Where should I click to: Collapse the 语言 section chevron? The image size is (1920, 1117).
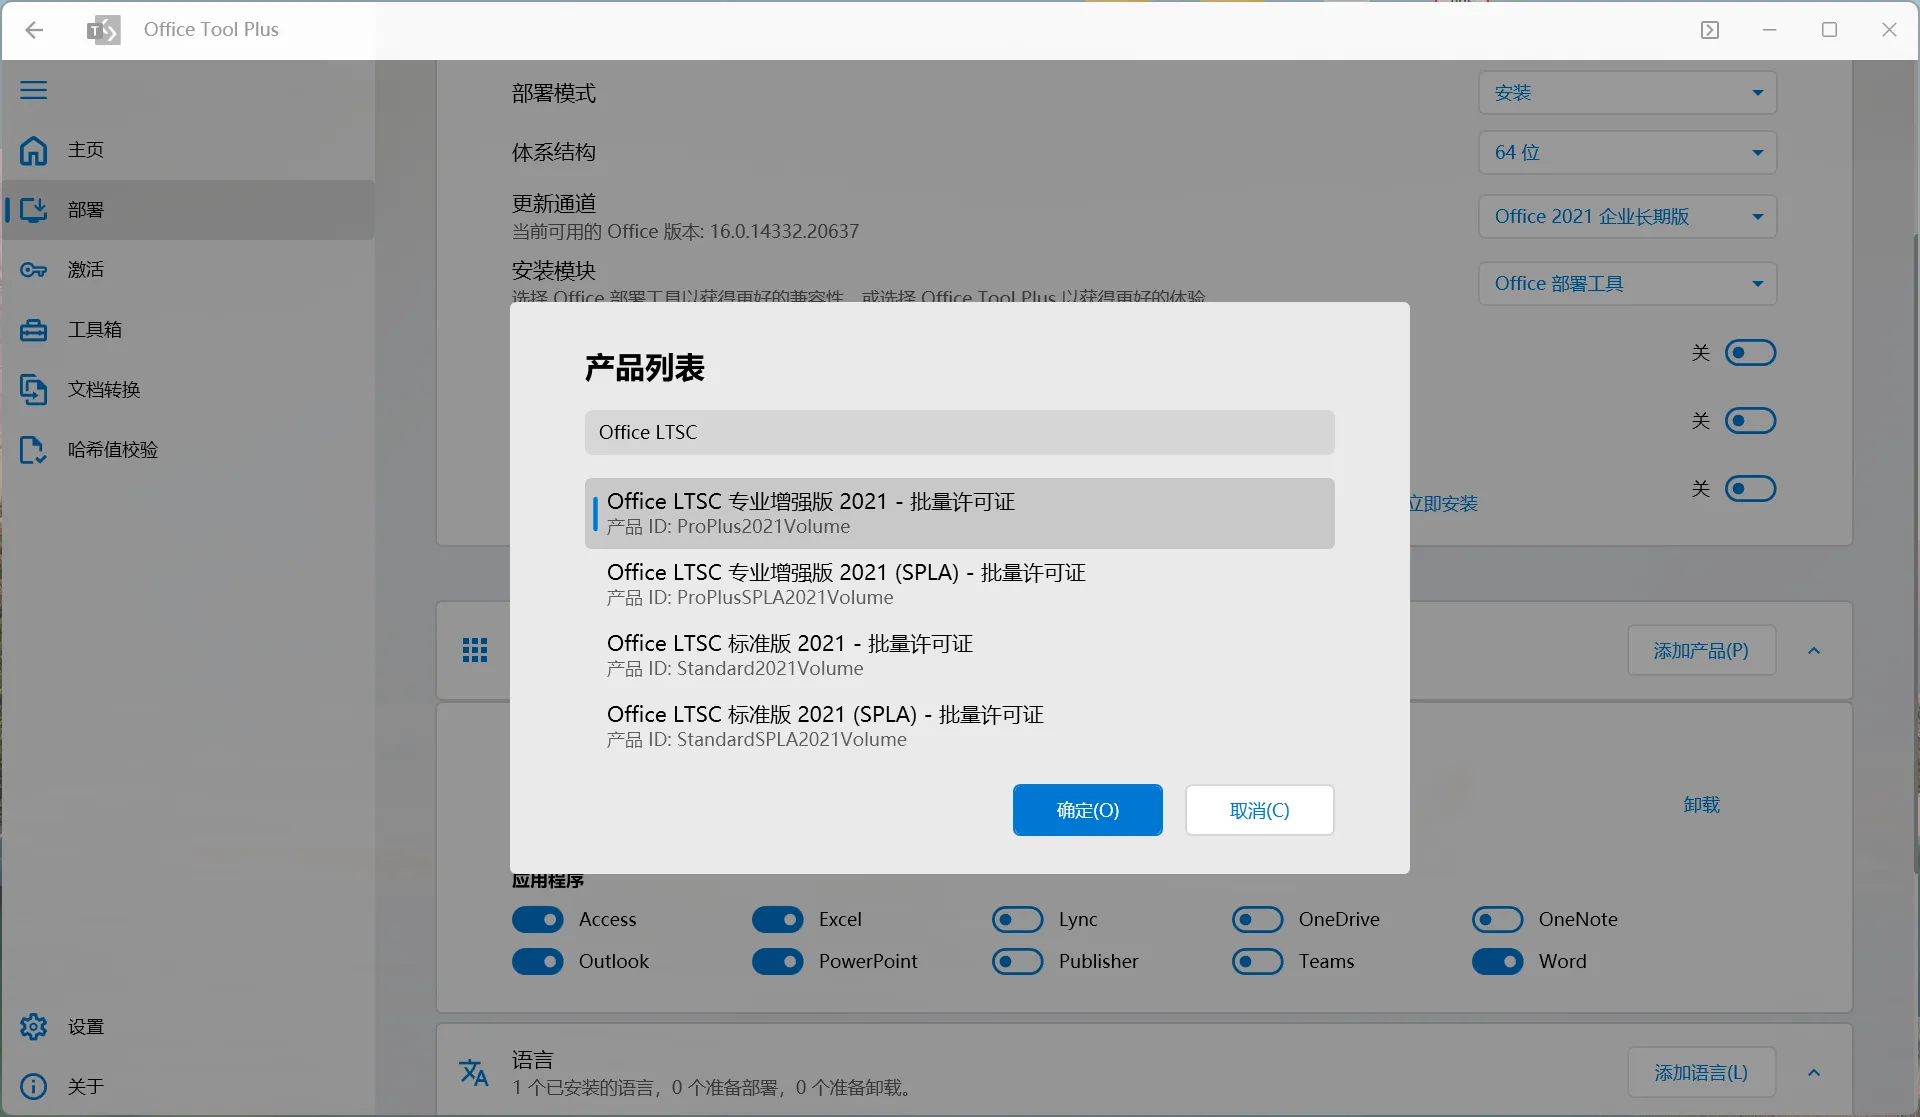pos(1814,1071)
